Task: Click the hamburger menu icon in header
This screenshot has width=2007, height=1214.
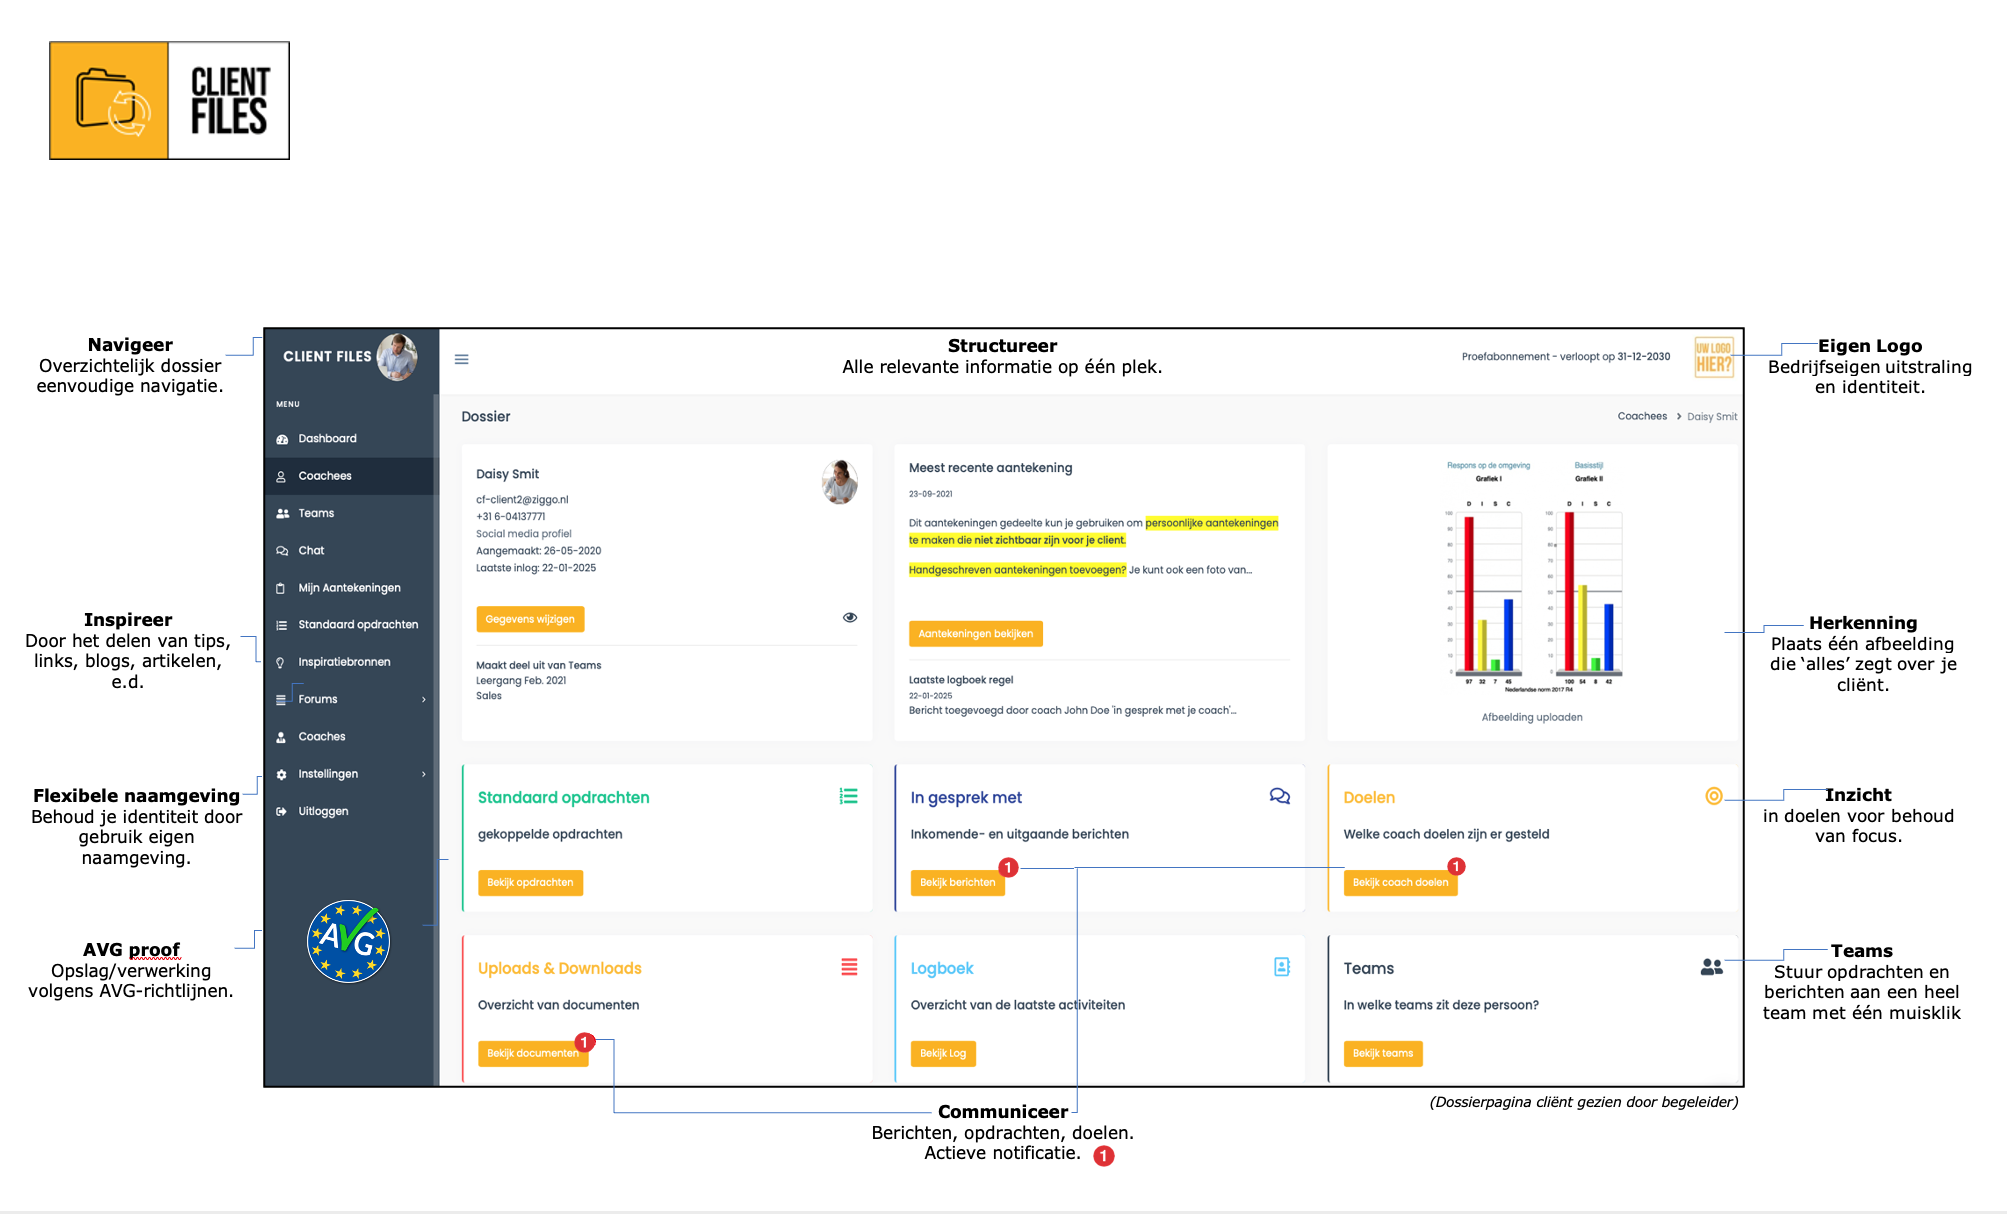Action: pos(461,359)
